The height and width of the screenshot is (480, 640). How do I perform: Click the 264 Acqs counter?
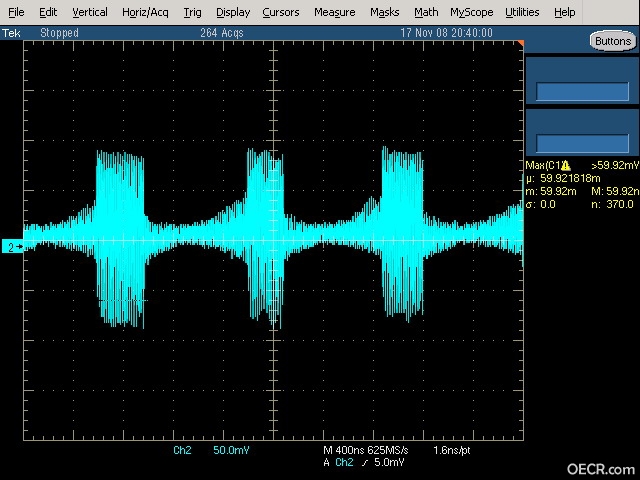pyautogui.click(x=222, y=33)
